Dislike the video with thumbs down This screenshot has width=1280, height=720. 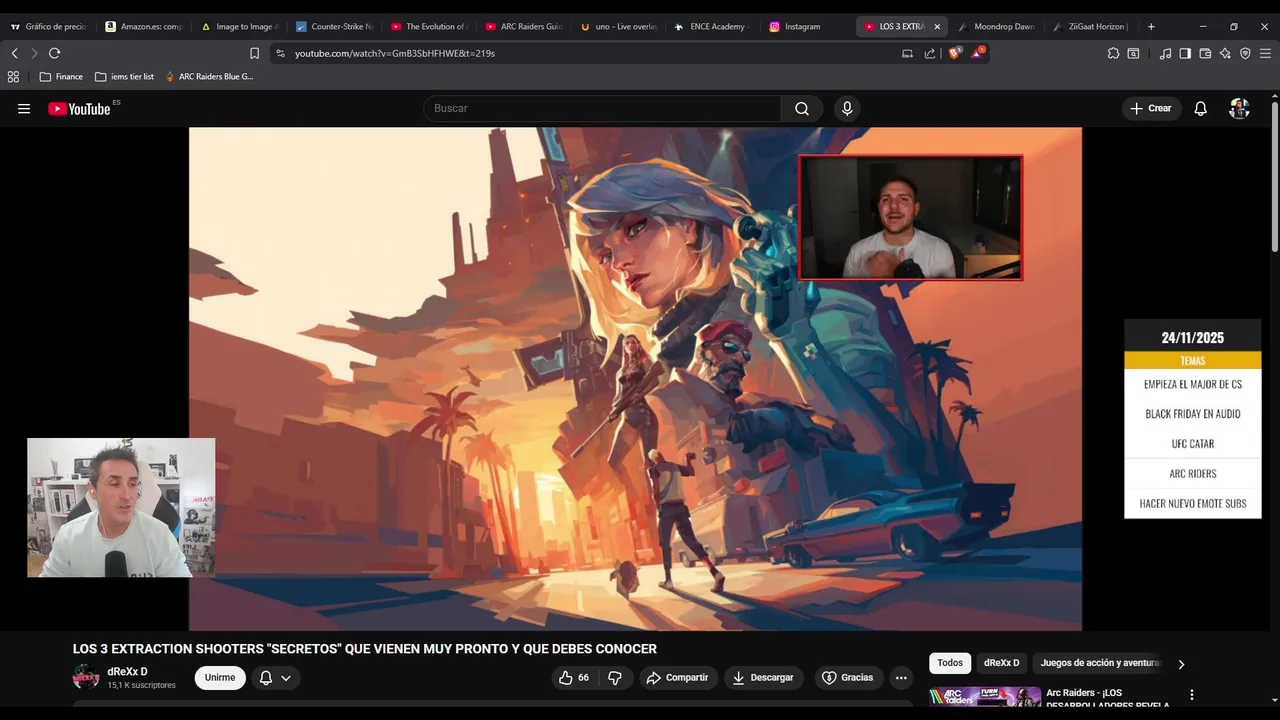click(615, 678)
